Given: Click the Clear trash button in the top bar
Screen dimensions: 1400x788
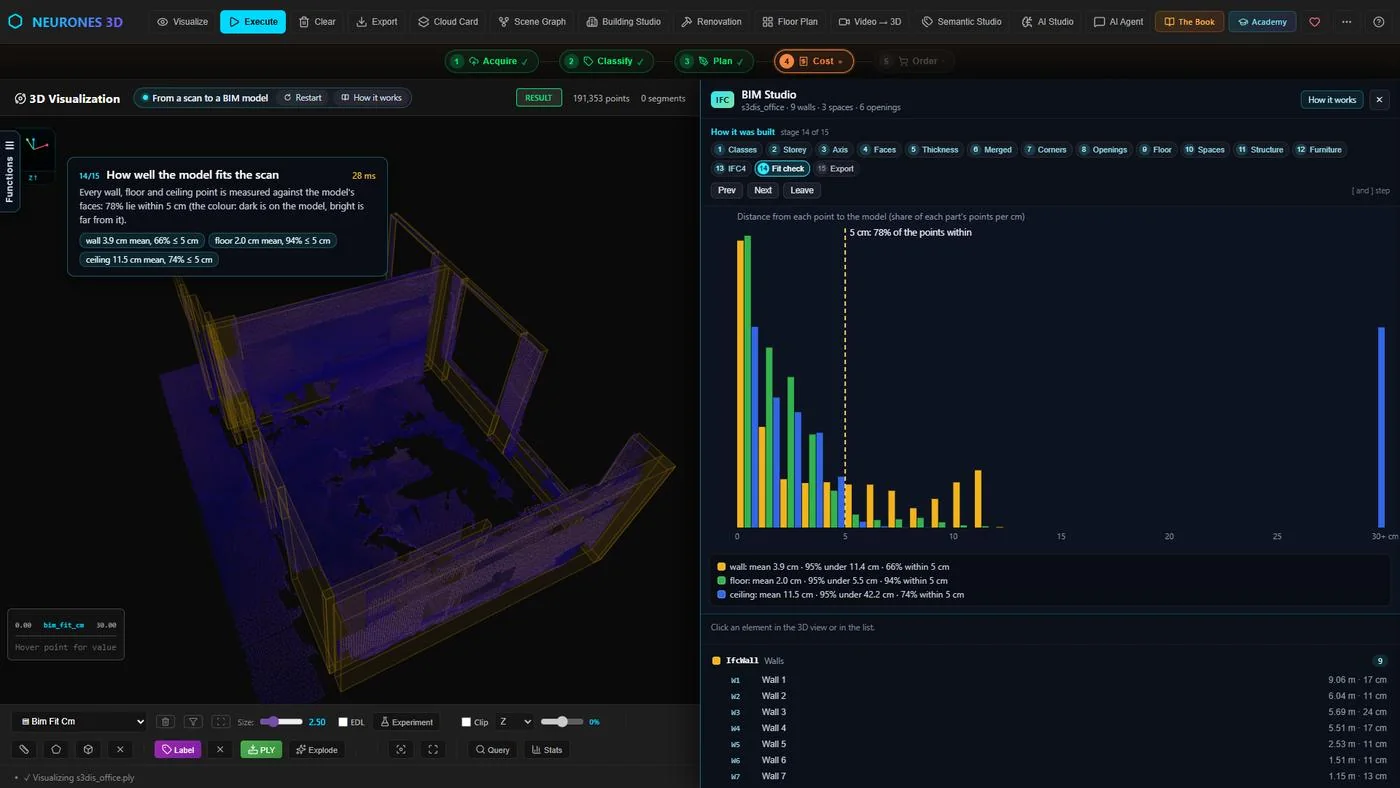Looking at the screenshot, I should (317, 21).
